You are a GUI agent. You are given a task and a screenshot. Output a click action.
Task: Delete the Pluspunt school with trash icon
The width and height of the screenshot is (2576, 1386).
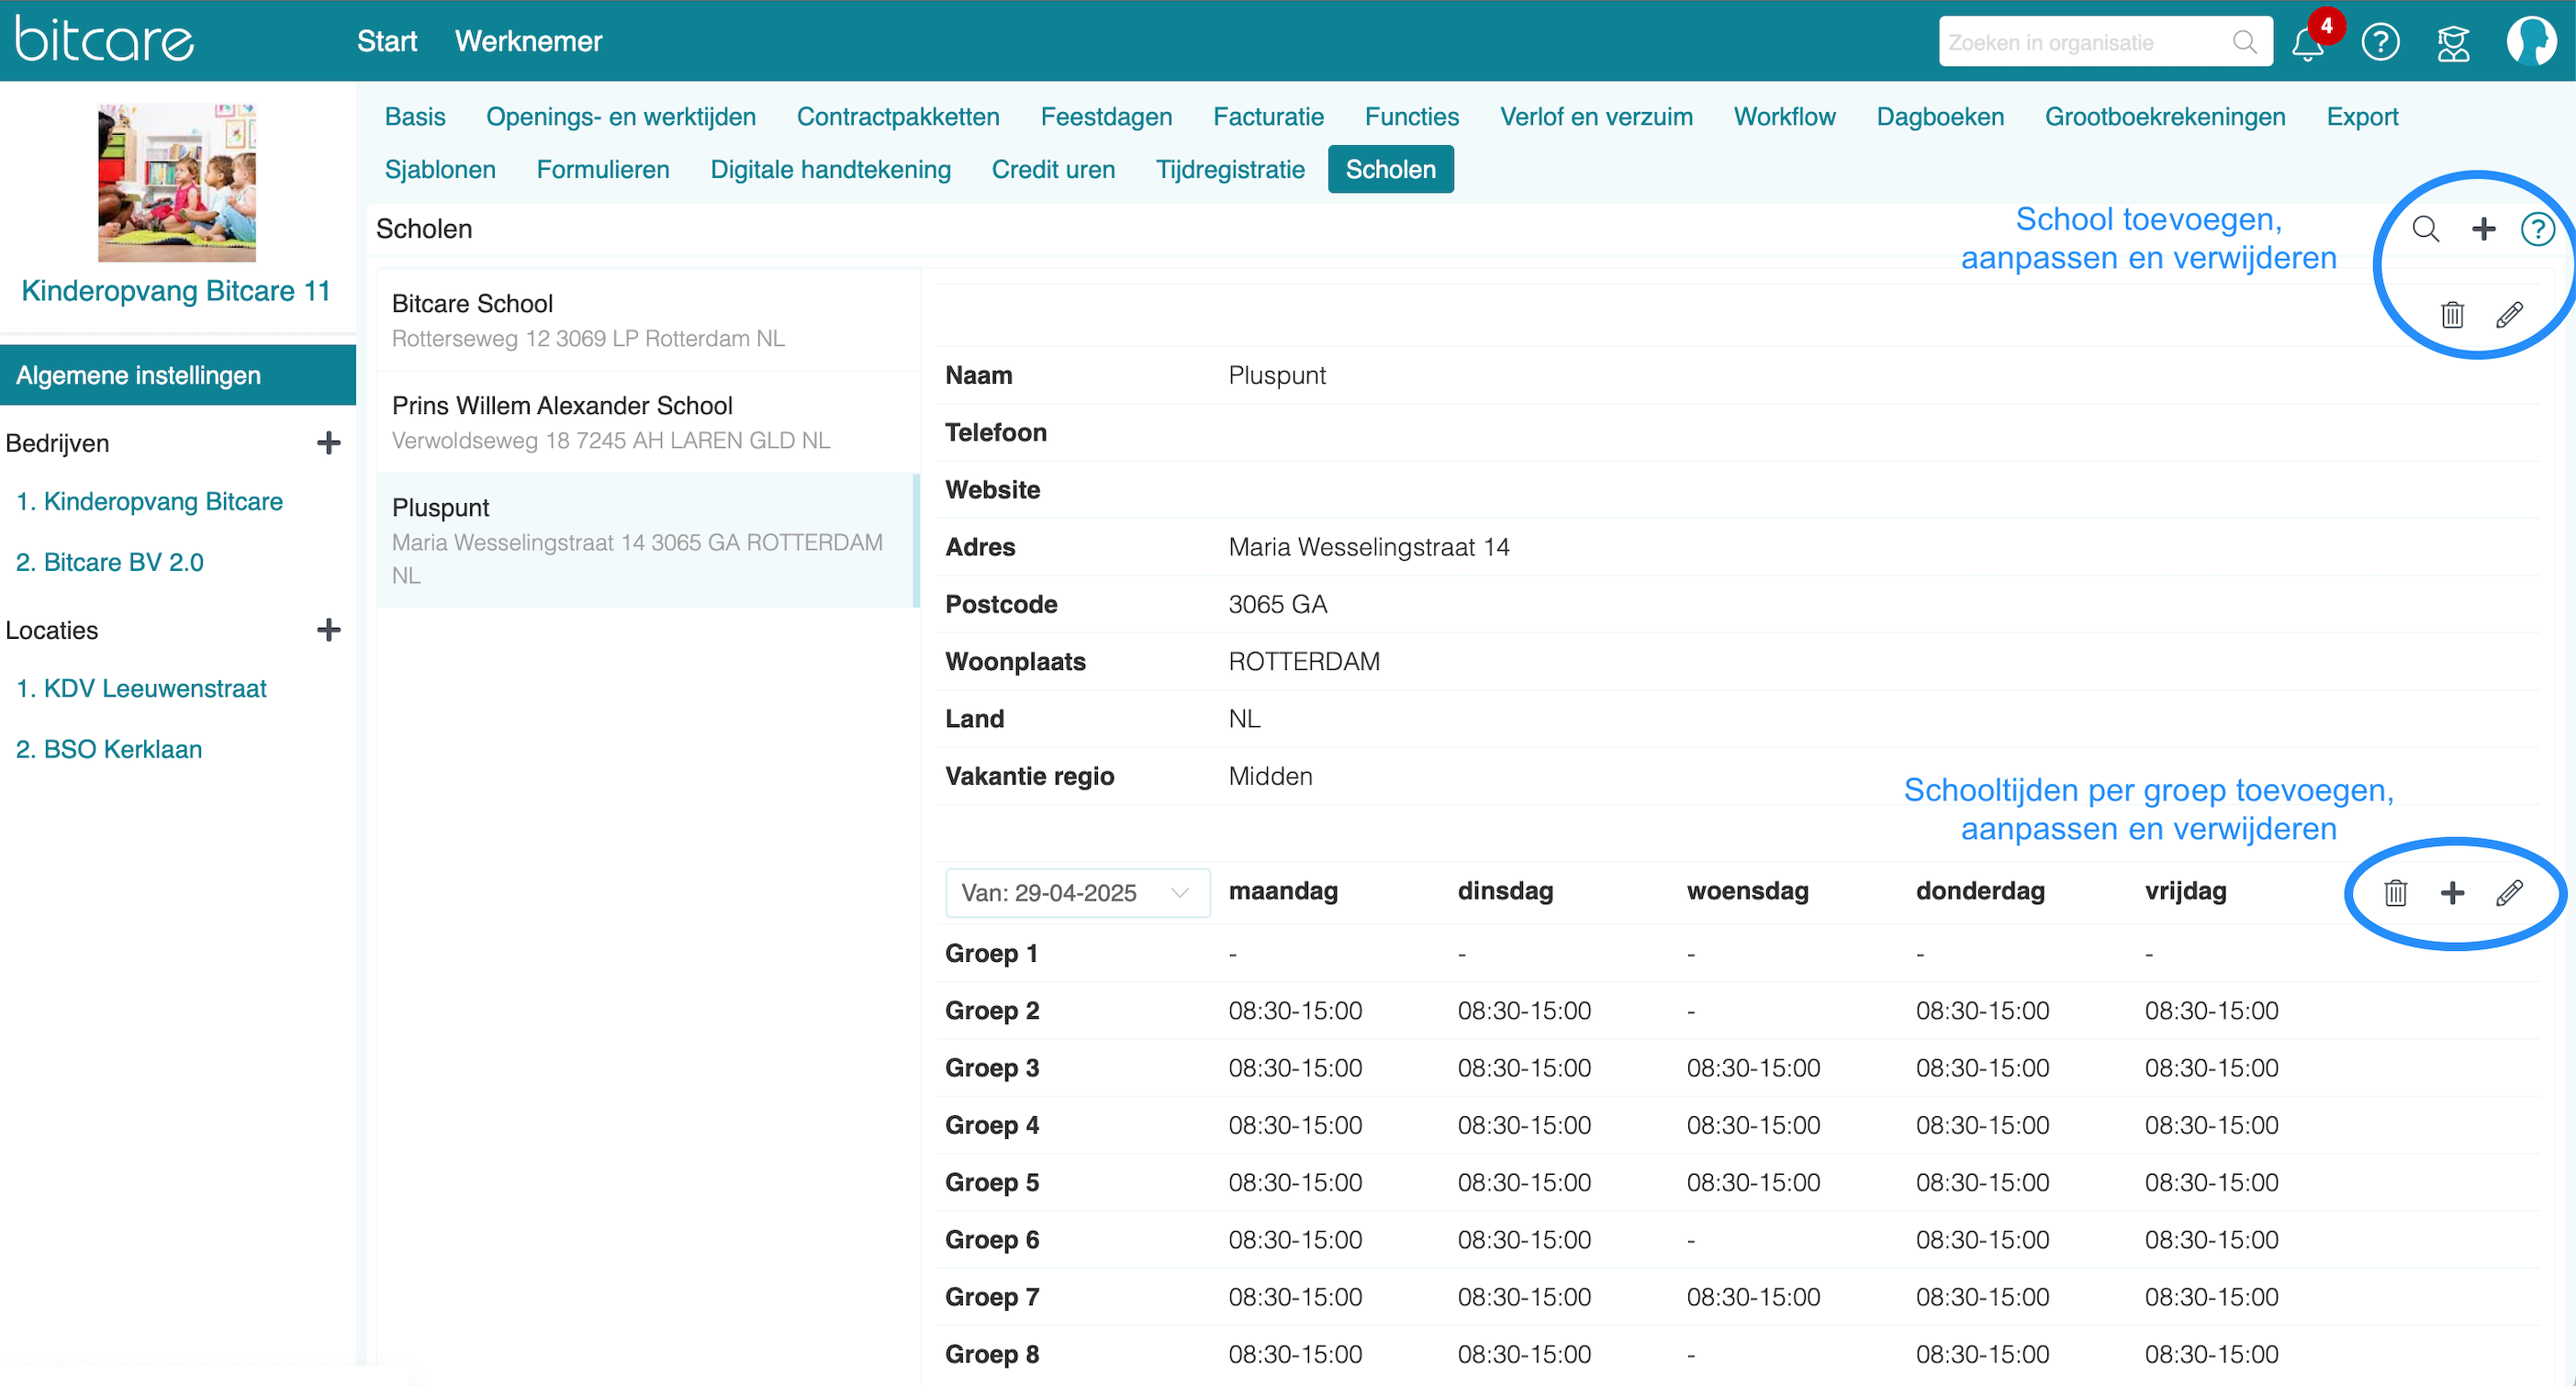(2453, 315)
